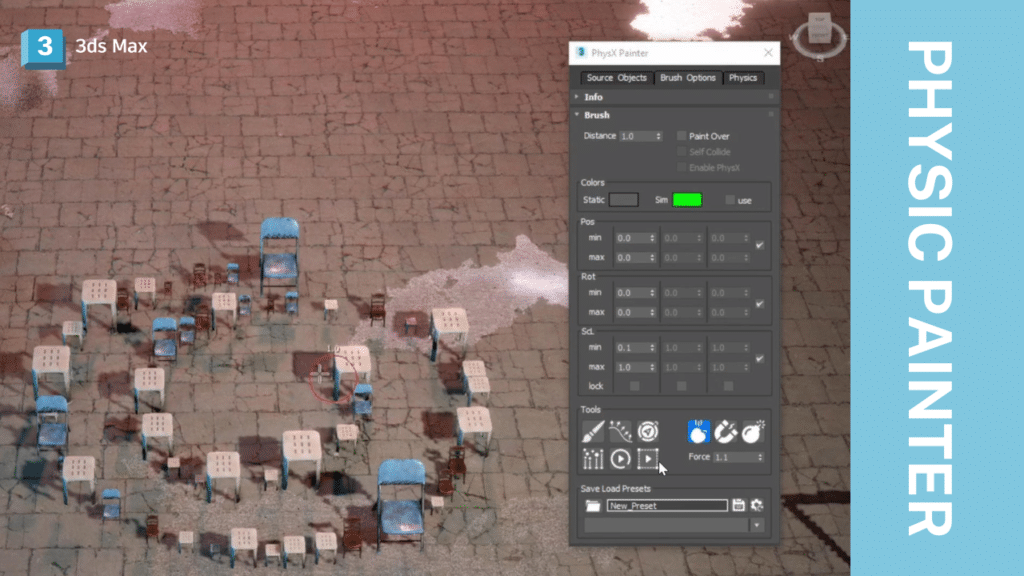1024x576 pixels.
Task: Uncheck the Scl group checkbox
Action: pyautogui.click(x=760, y=359)
